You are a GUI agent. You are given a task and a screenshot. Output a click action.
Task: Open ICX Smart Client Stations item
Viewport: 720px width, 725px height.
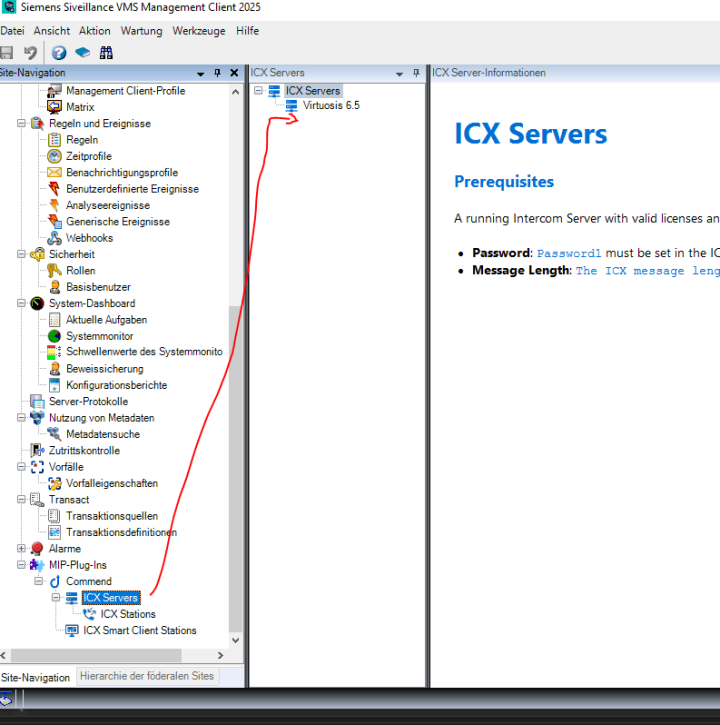point(139,630)
